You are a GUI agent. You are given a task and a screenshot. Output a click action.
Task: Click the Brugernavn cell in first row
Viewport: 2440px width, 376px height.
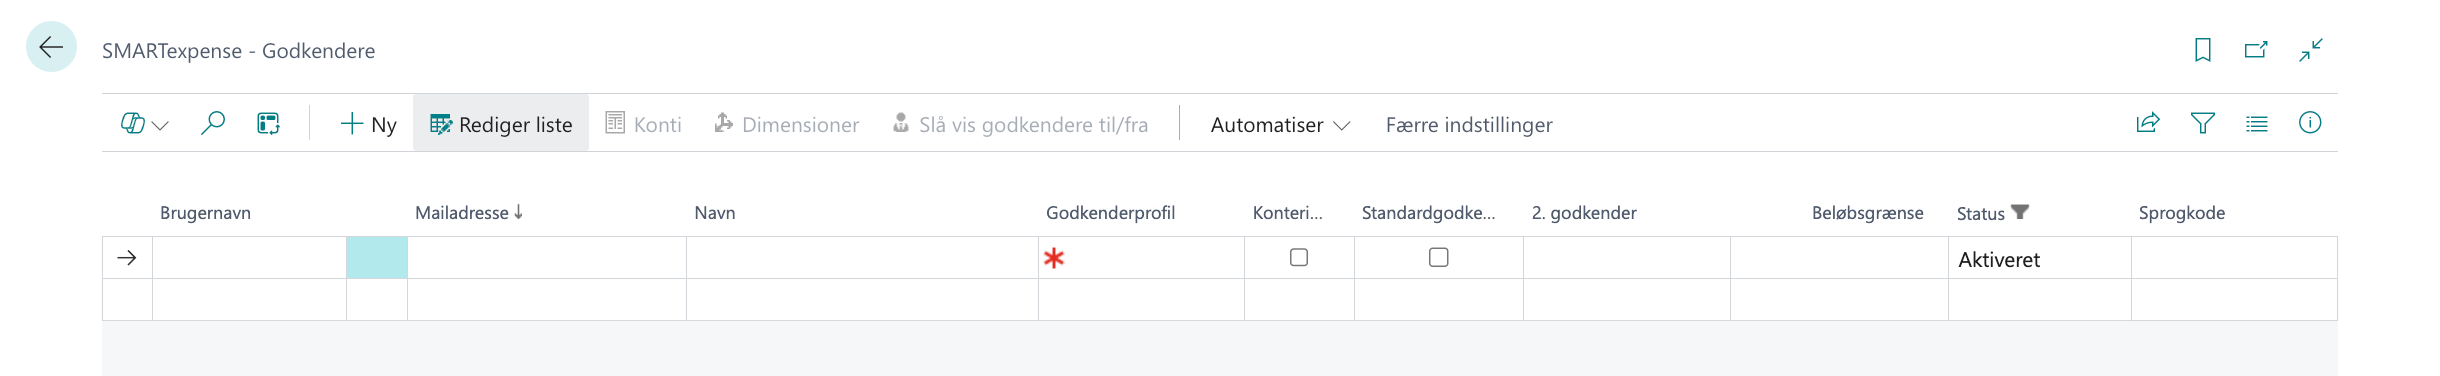[x=249, y=258]
